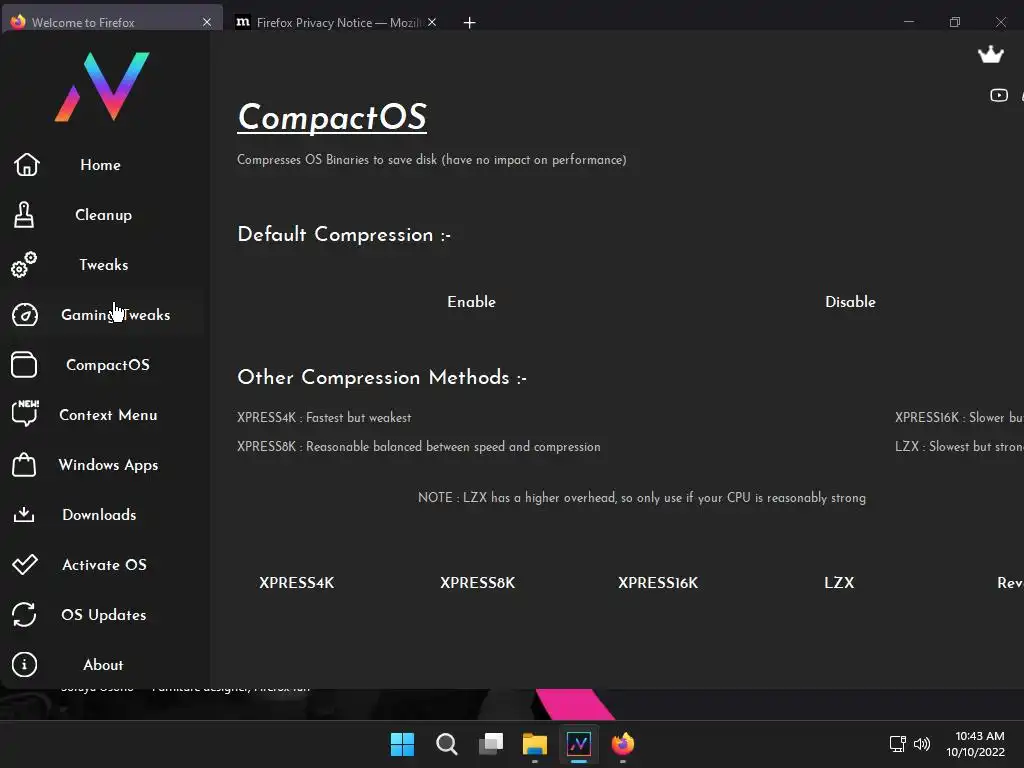
Task: Click the XPRESS8K balanced description line
Action: pos(419,447)
